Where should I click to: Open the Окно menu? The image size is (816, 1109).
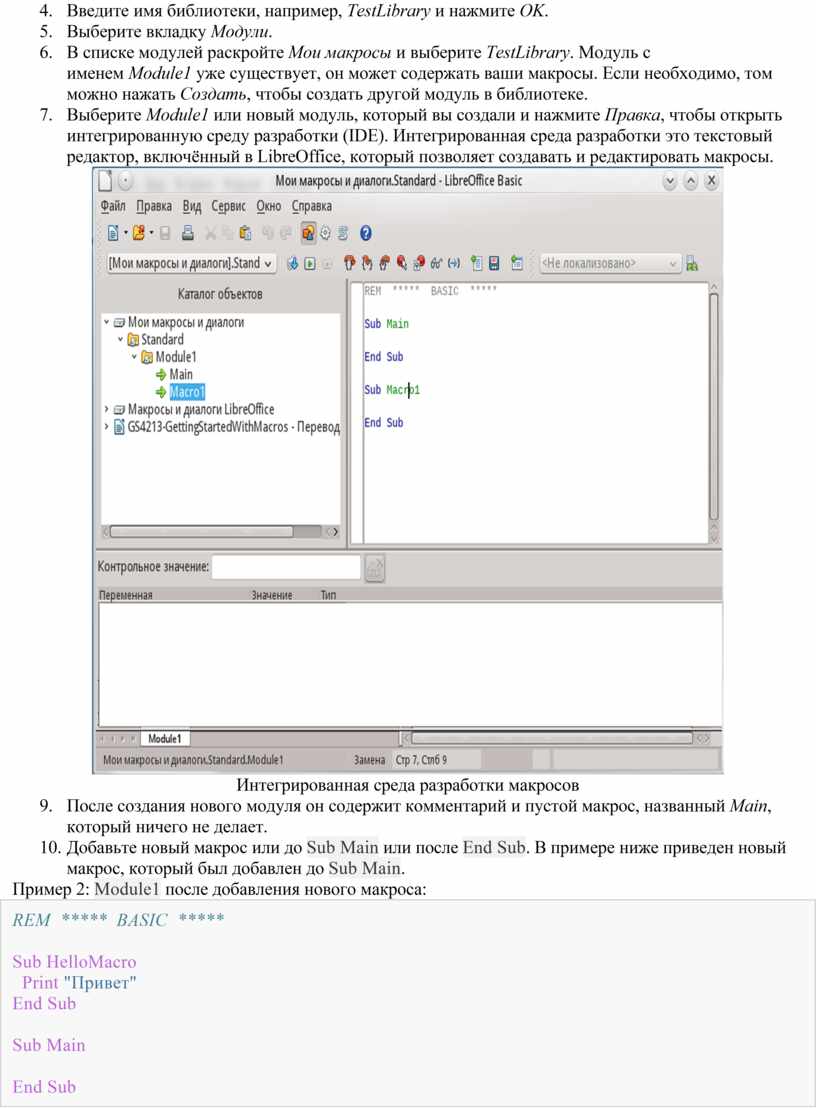[x=269, y=206]
